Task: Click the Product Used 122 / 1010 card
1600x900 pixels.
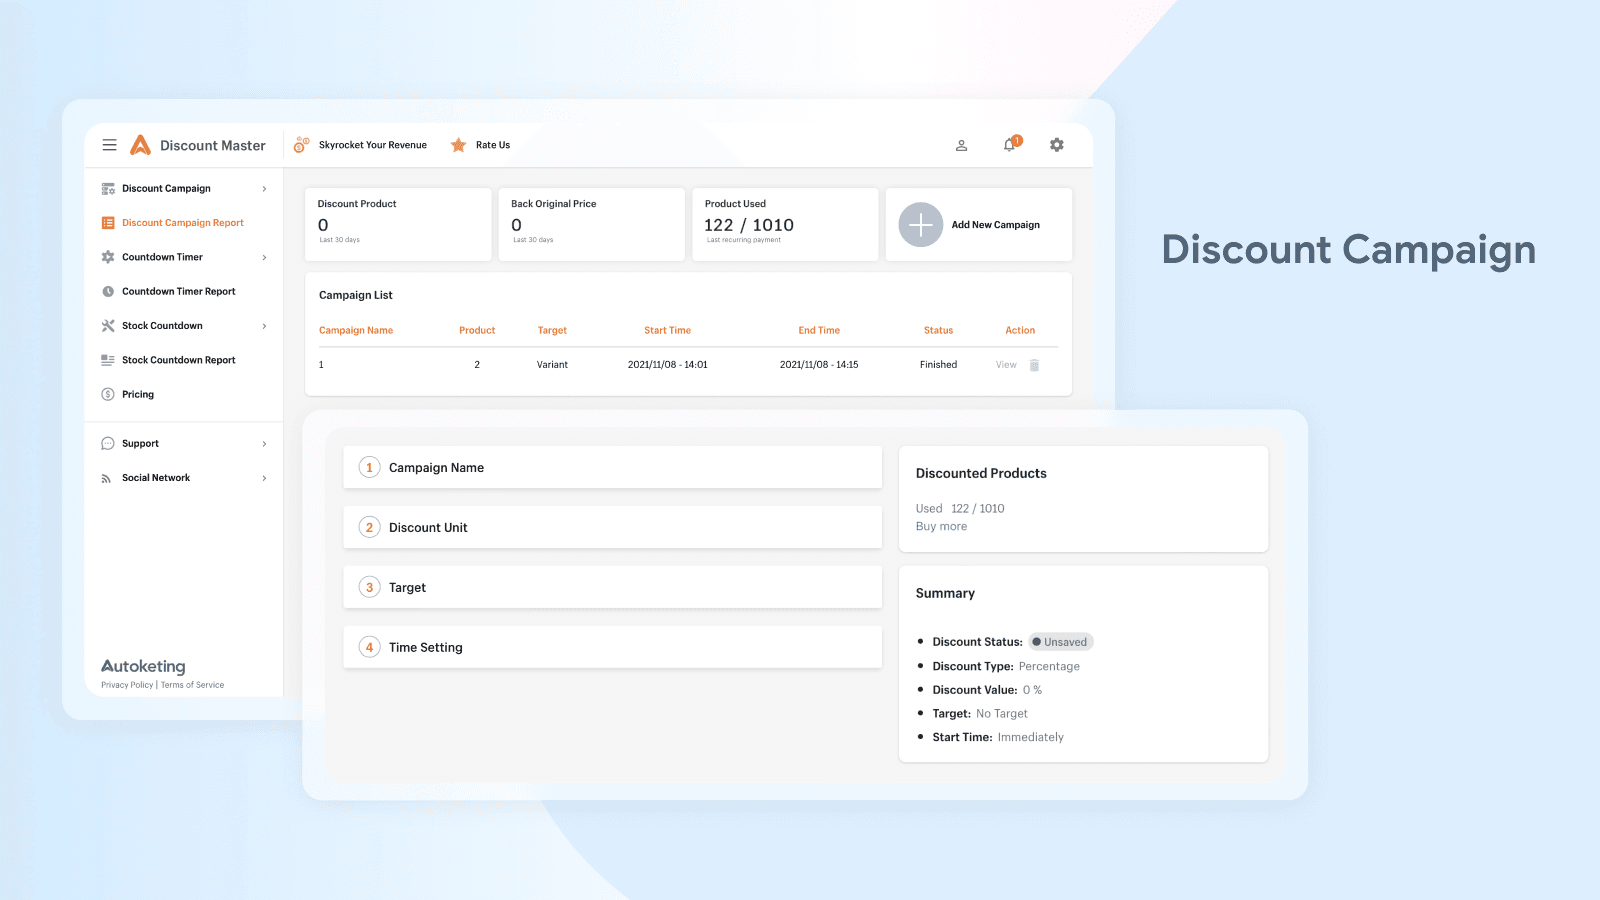Action: [785, 225]
